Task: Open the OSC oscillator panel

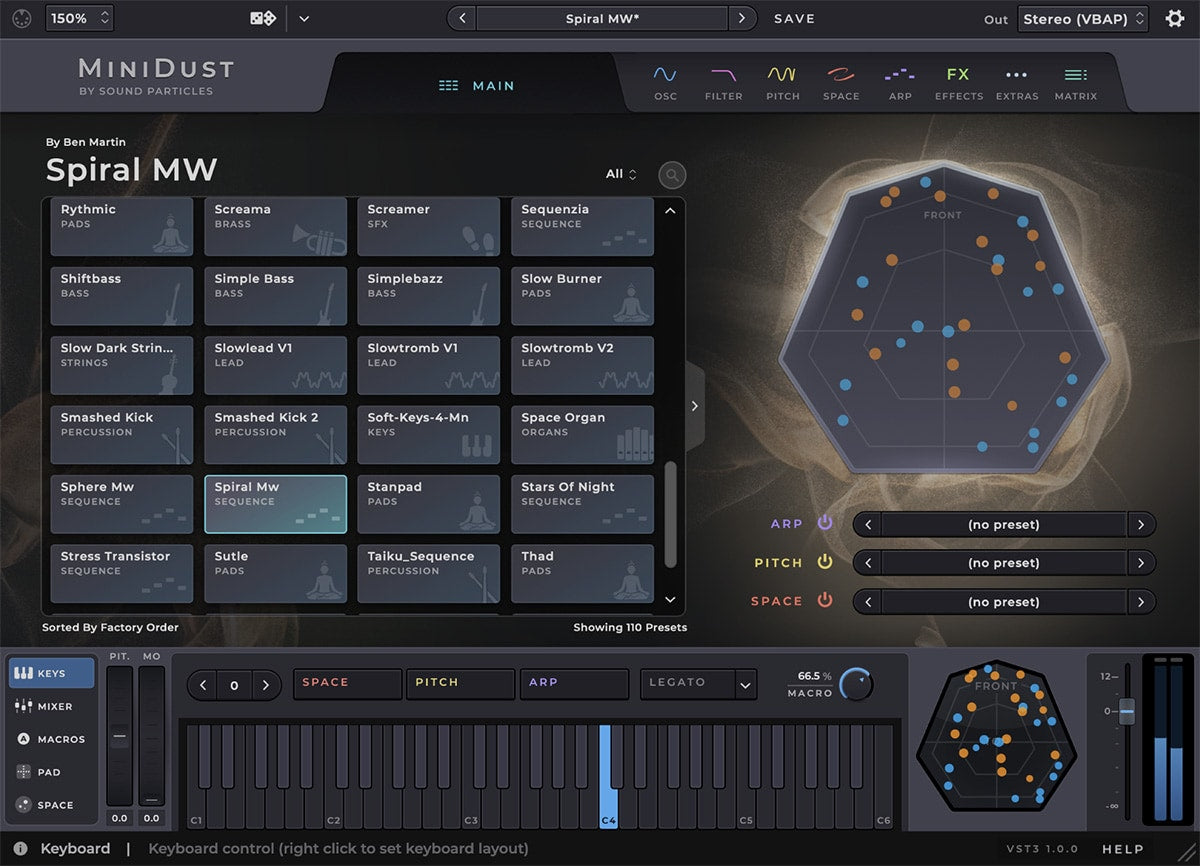Action: [x=666, y=80]
